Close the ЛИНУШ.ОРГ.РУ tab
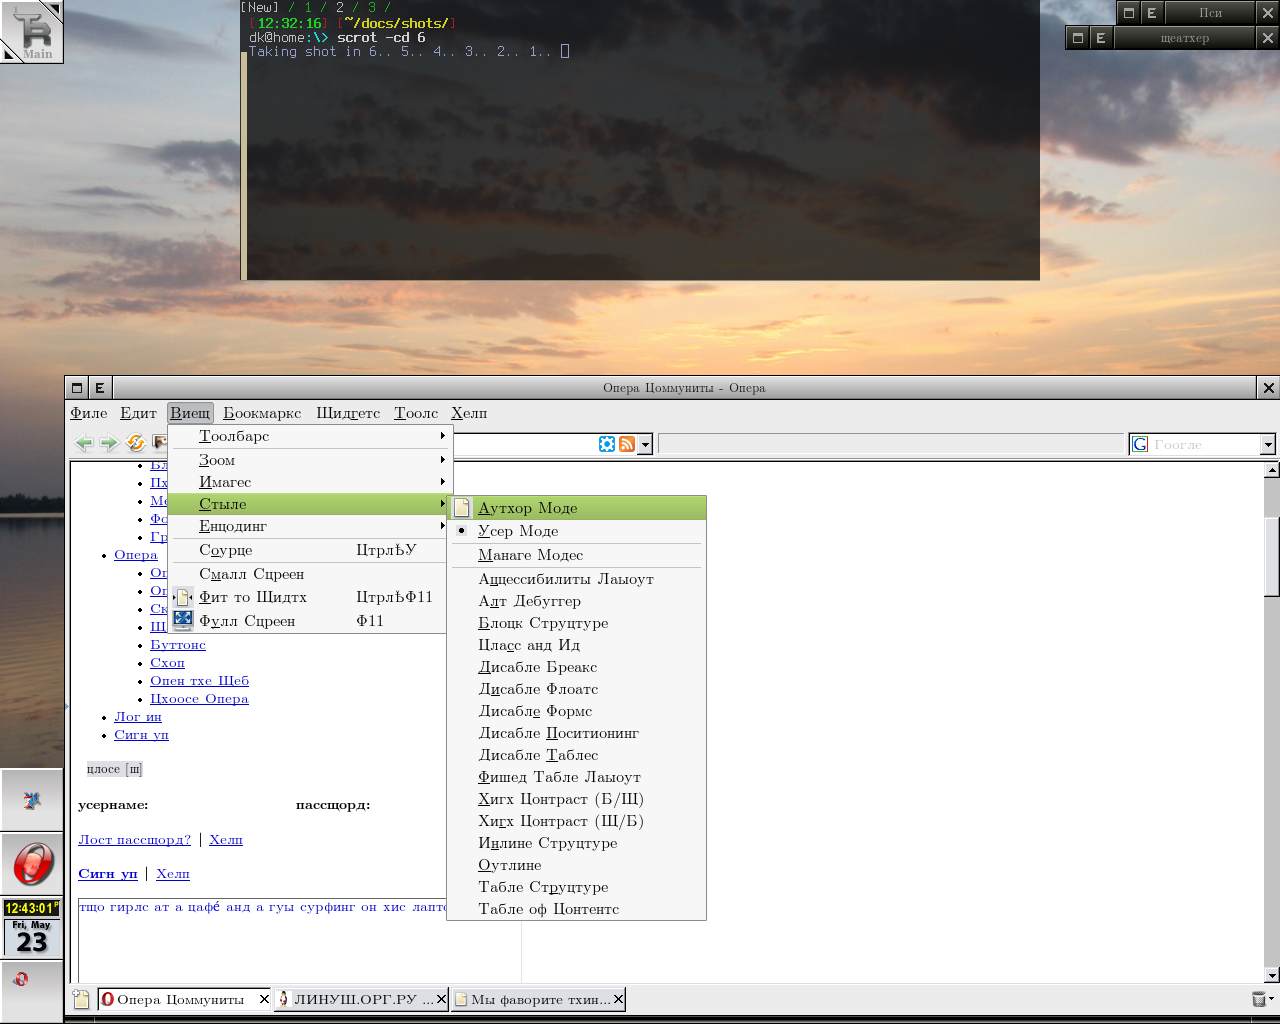 coord(441,999)
